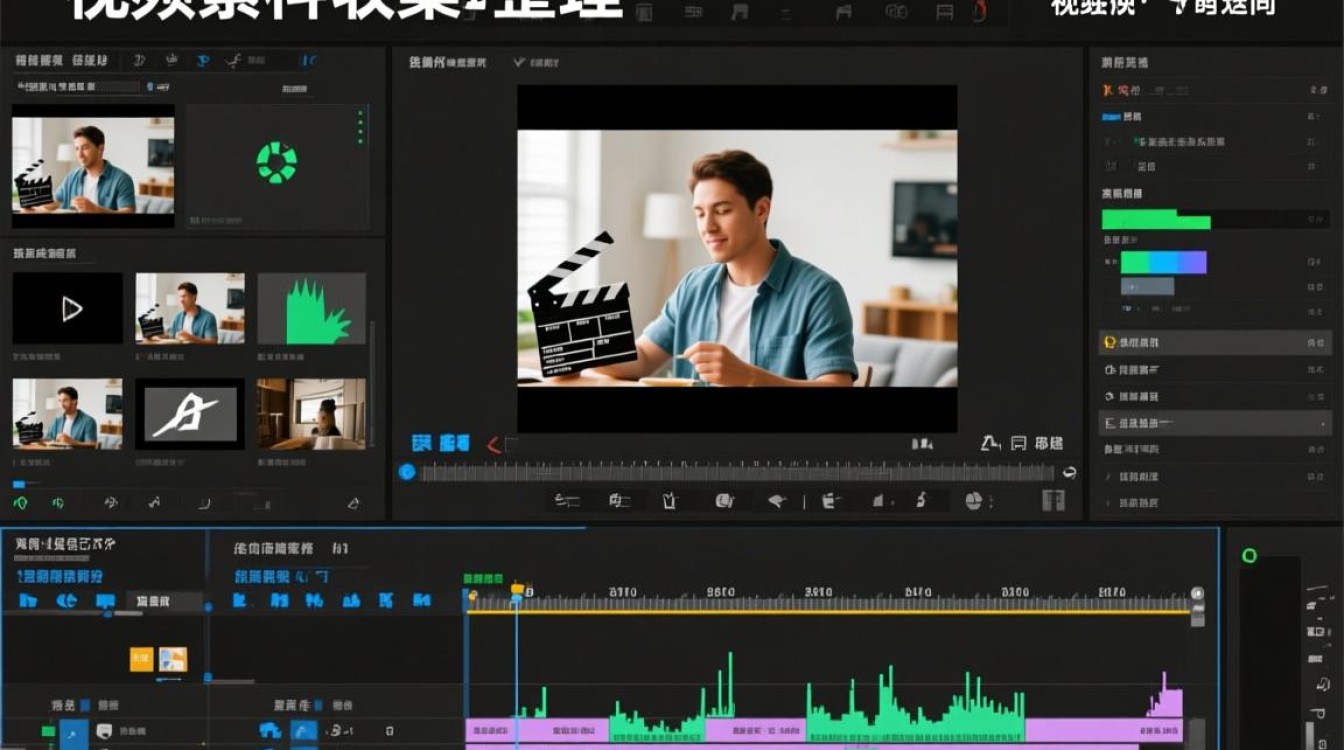Viewport: 1344px width, 750px height.
Task: Open the black thumbnail with the play triangle
Action: pyautogui.click(x=67, y=308)
